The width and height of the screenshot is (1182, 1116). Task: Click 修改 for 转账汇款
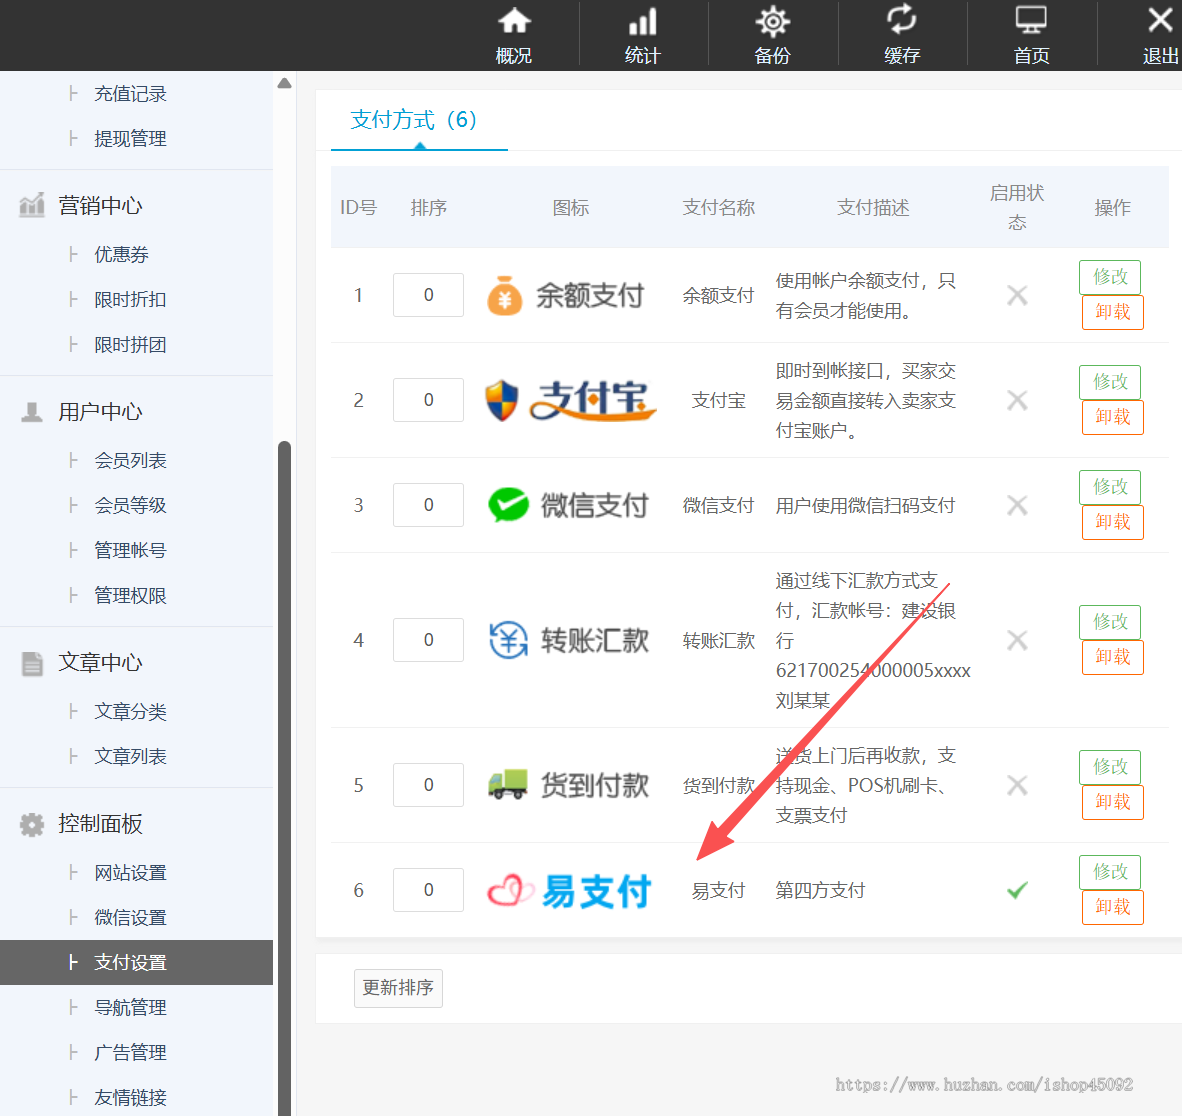[x=1110, y=621]
